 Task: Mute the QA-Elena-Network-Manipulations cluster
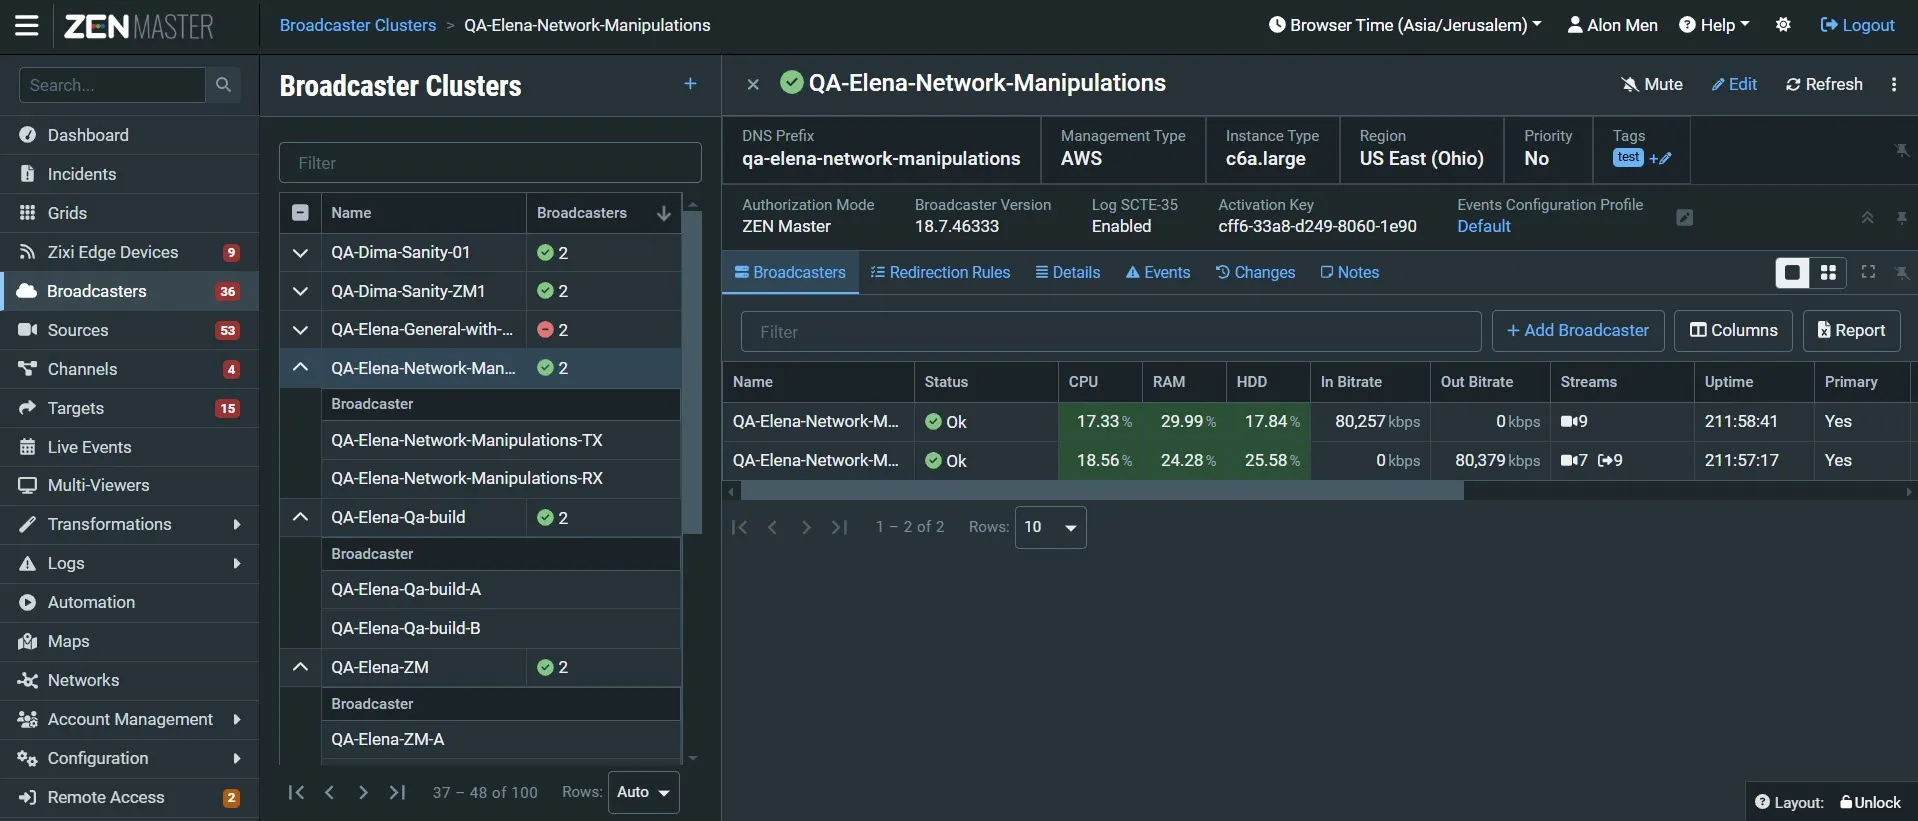click(x=1652, y=85)
